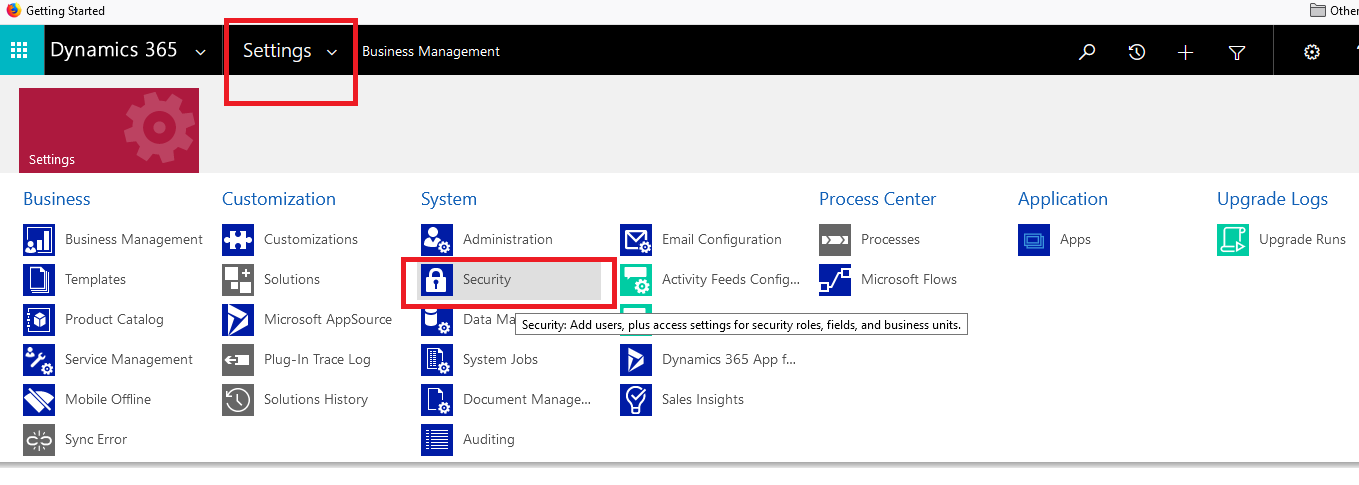Open Product Catalog link
Viewport: 1359px width, 485px height.
pyautogui.click(x=114, y=320)
